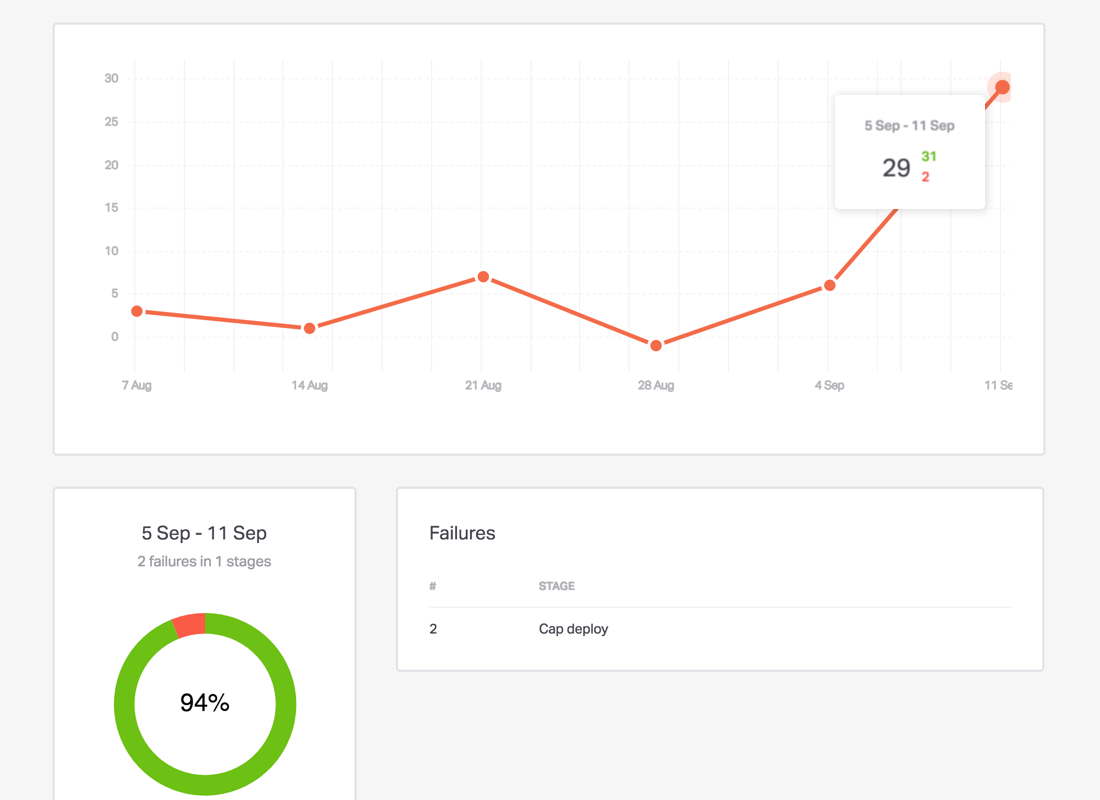Select the 94% success donut center
This screenshot has height=800, width=1100.
click(204, 703)
